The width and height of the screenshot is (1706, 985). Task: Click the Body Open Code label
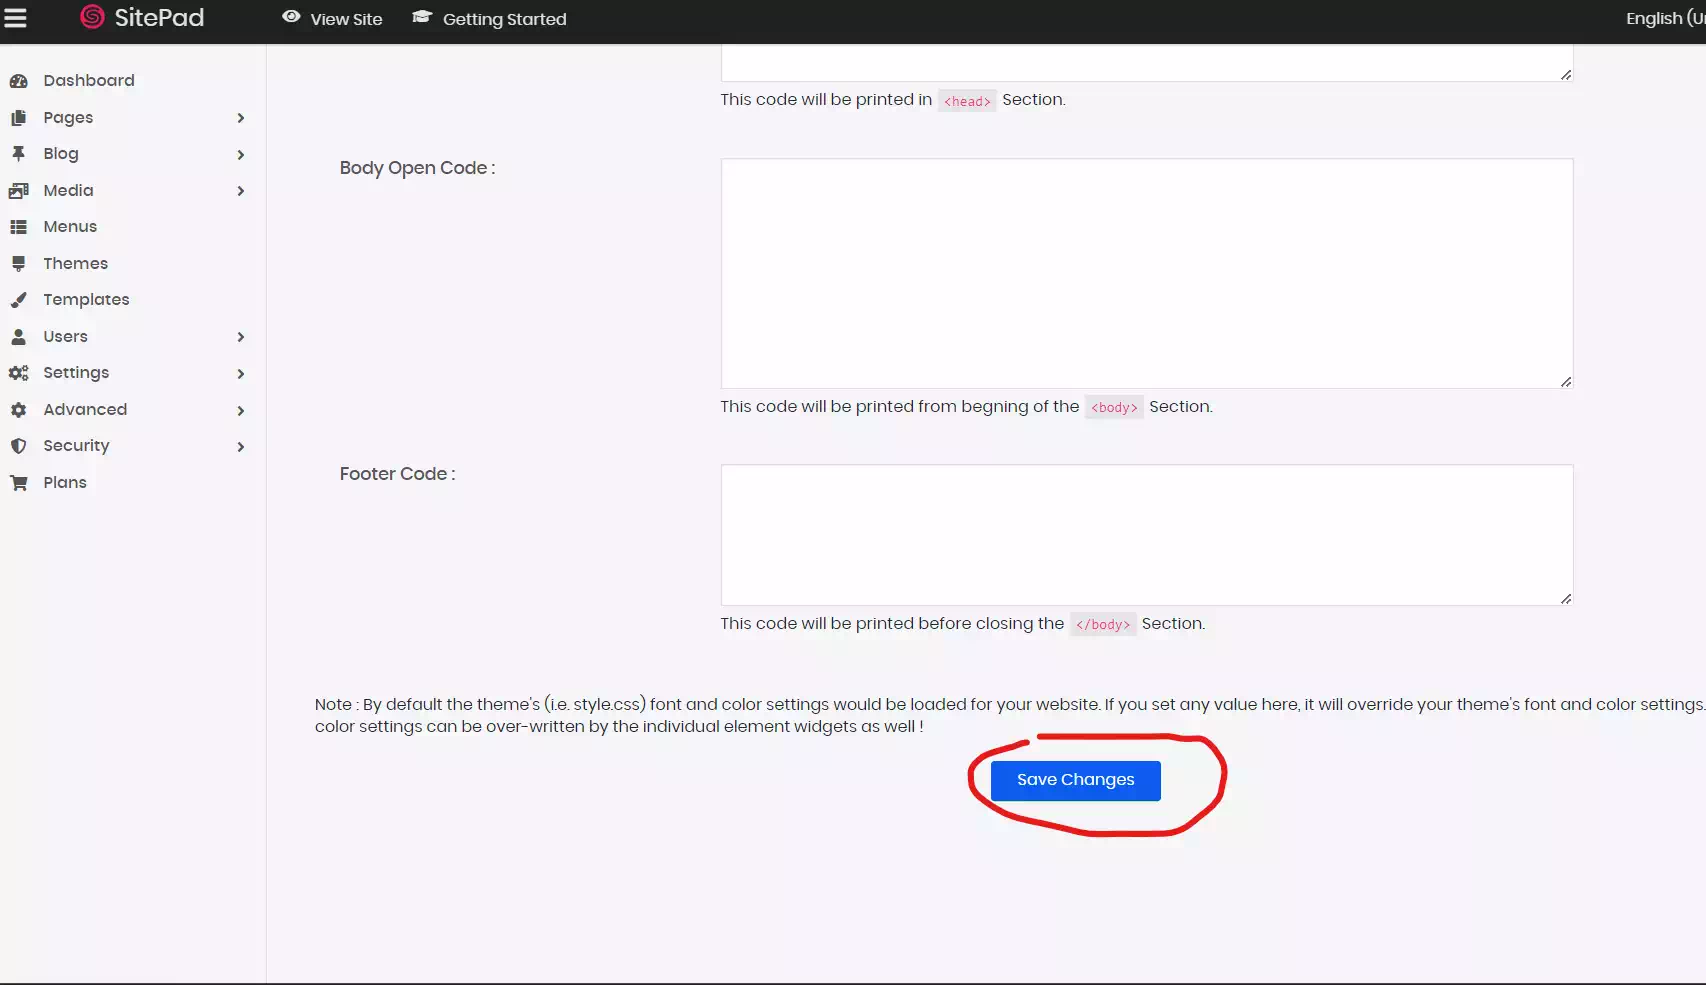(417, 168)
